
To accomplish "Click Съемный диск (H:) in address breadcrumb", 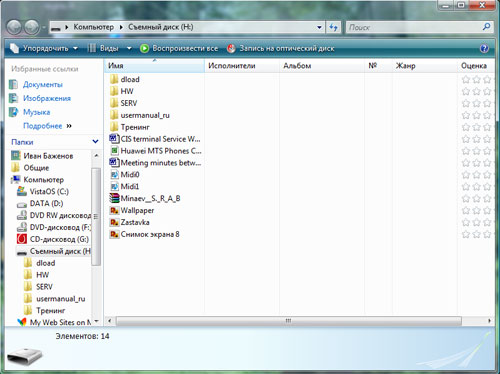I will pos(161,27).
